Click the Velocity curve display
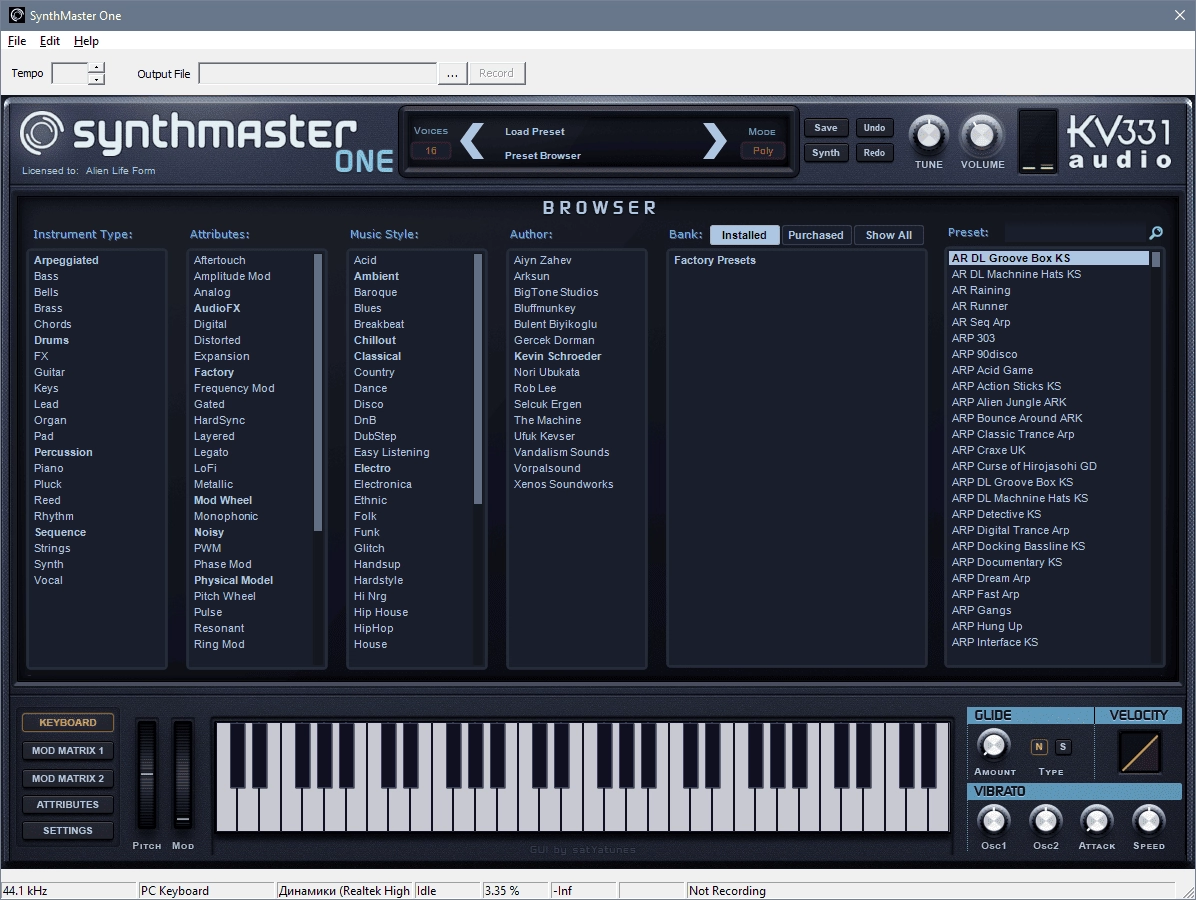This screenshot has width=1196, height=900. coord(1140,752)
